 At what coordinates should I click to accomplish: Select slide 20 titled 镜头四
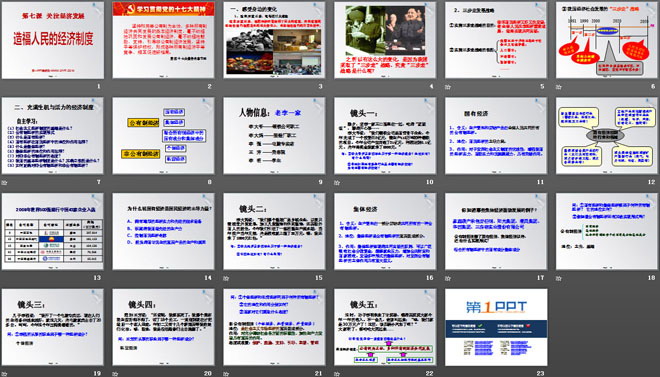[163, 327]
